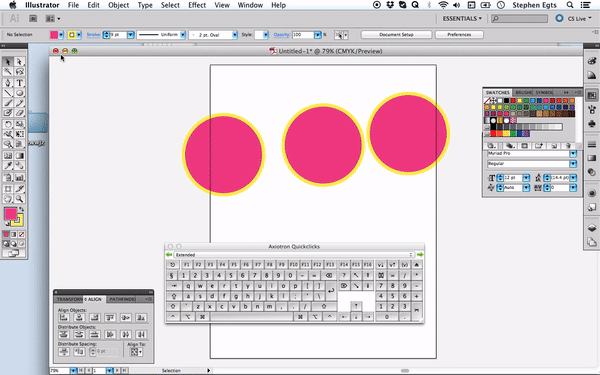This screenshot has height=375, width=600.
Task: Open the Object menu
Action: [x=119, y=5]
